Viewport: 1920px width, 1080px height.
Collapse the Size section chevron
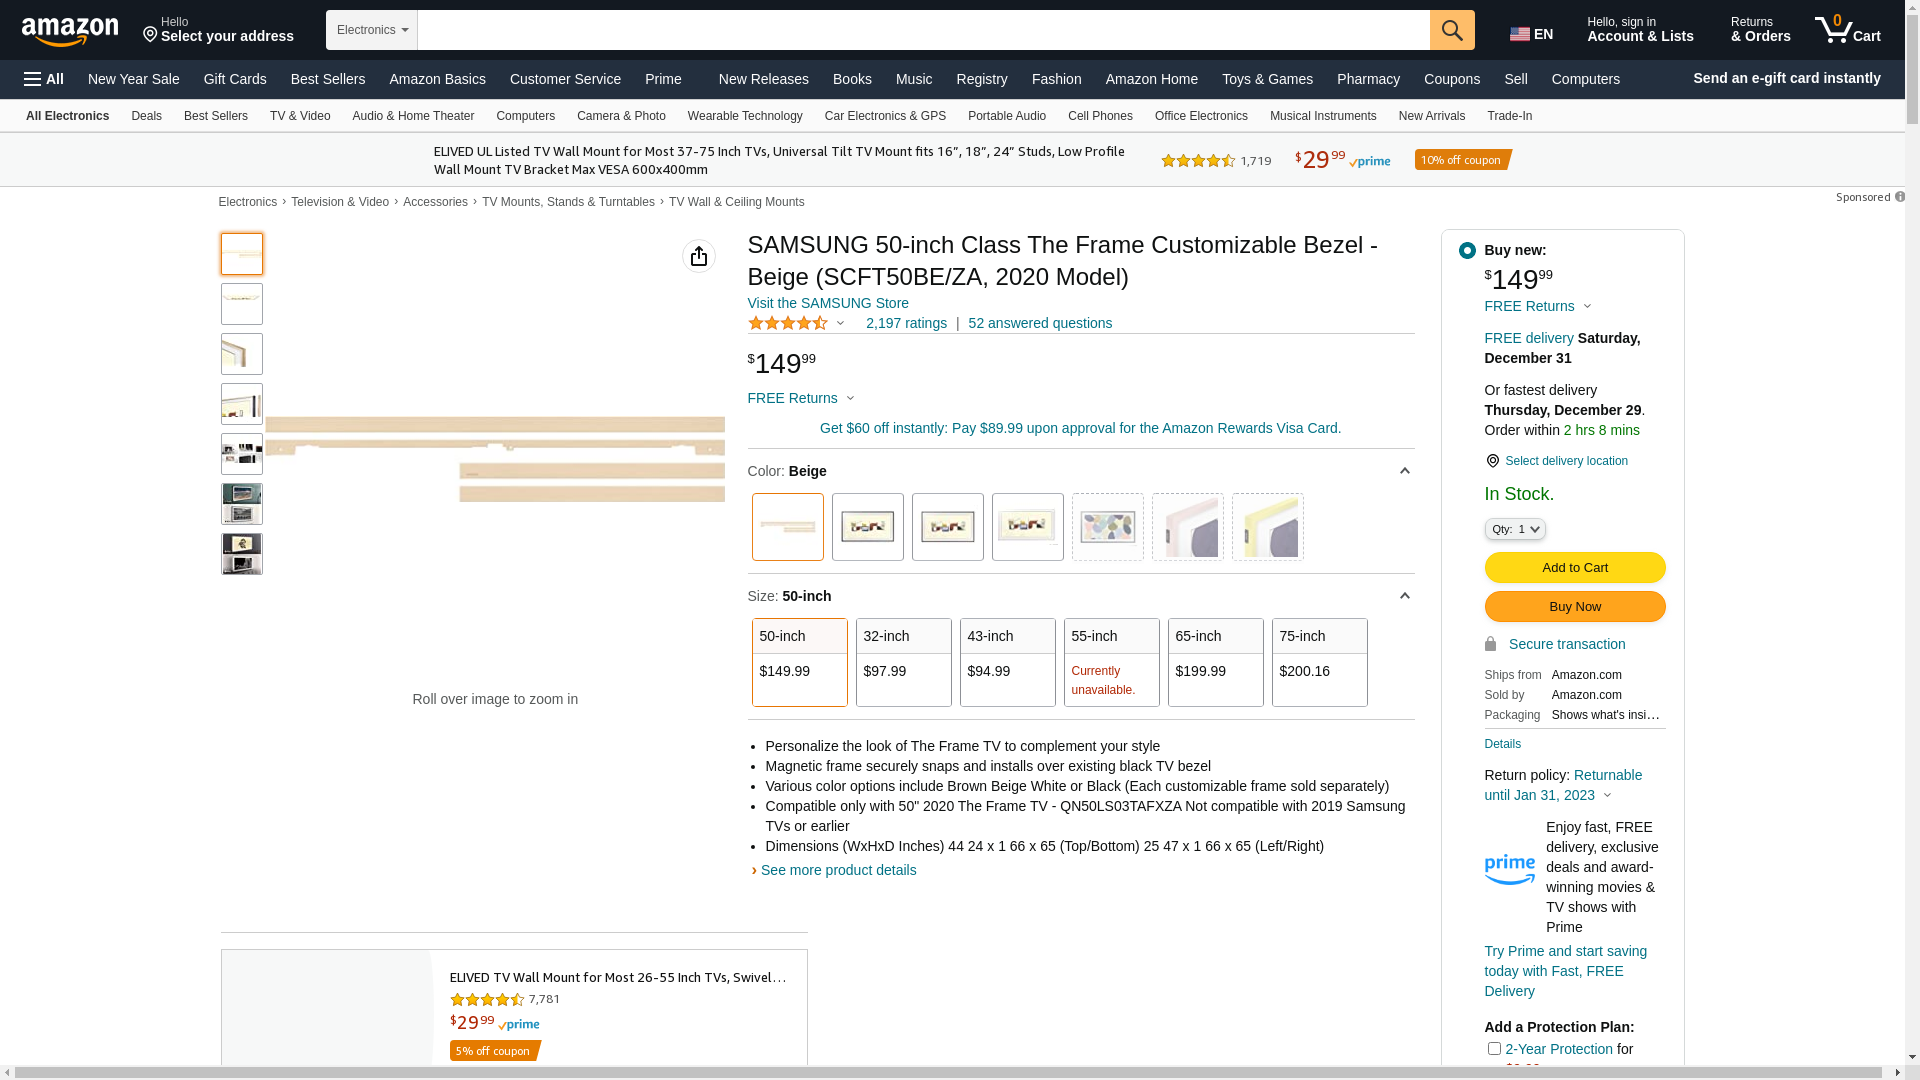(x=1405, y=596)
